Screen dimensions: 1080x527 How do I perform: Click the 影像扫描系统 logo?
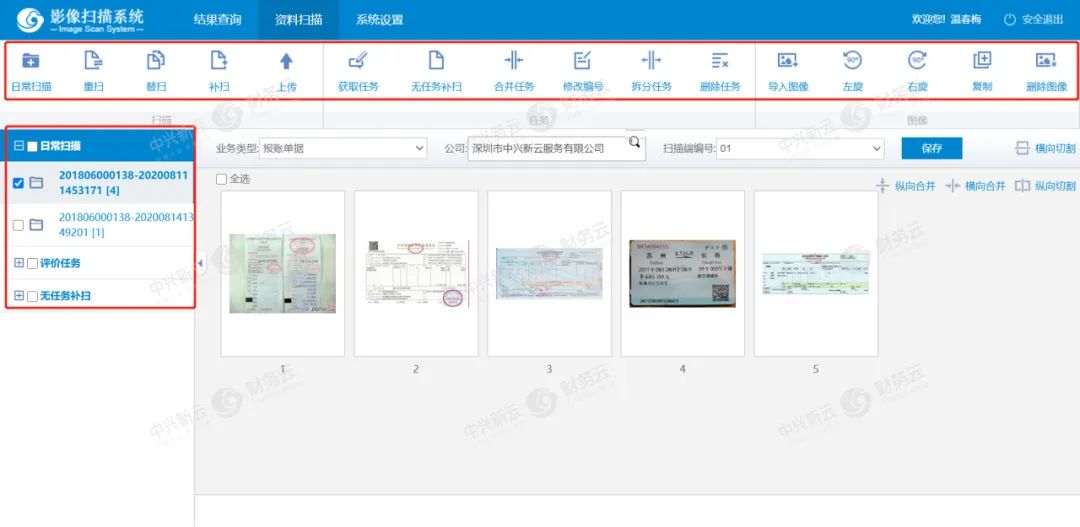point(81,21)
